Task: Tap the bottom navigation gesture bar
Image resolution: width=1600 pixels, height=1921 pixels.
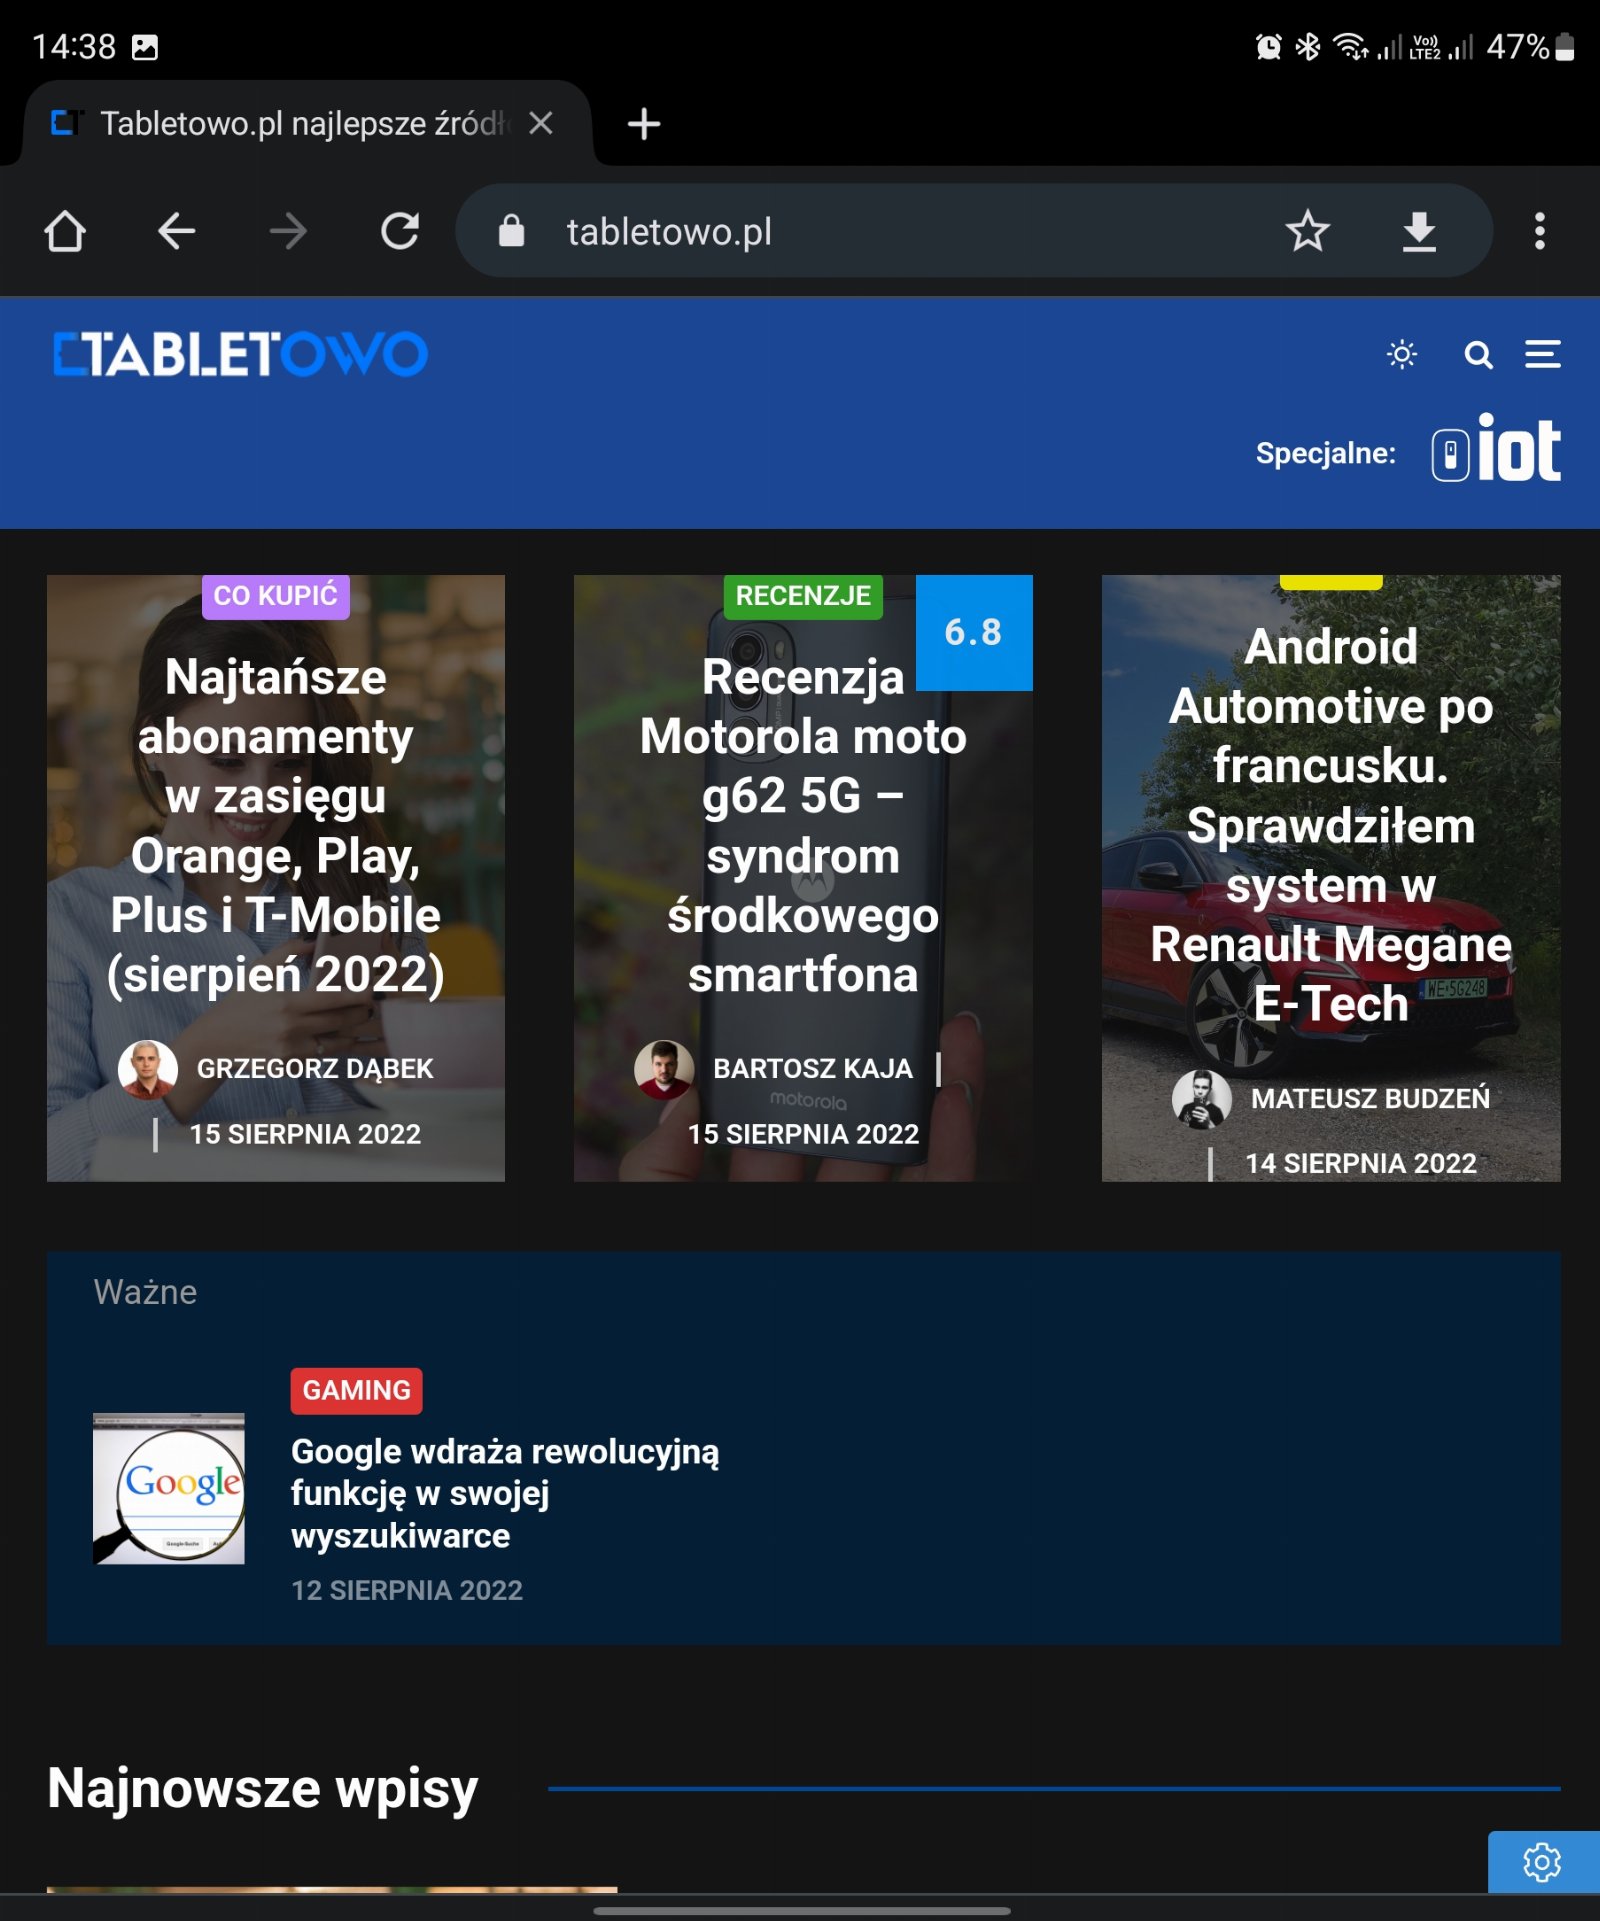Action: click(801, 1910)
